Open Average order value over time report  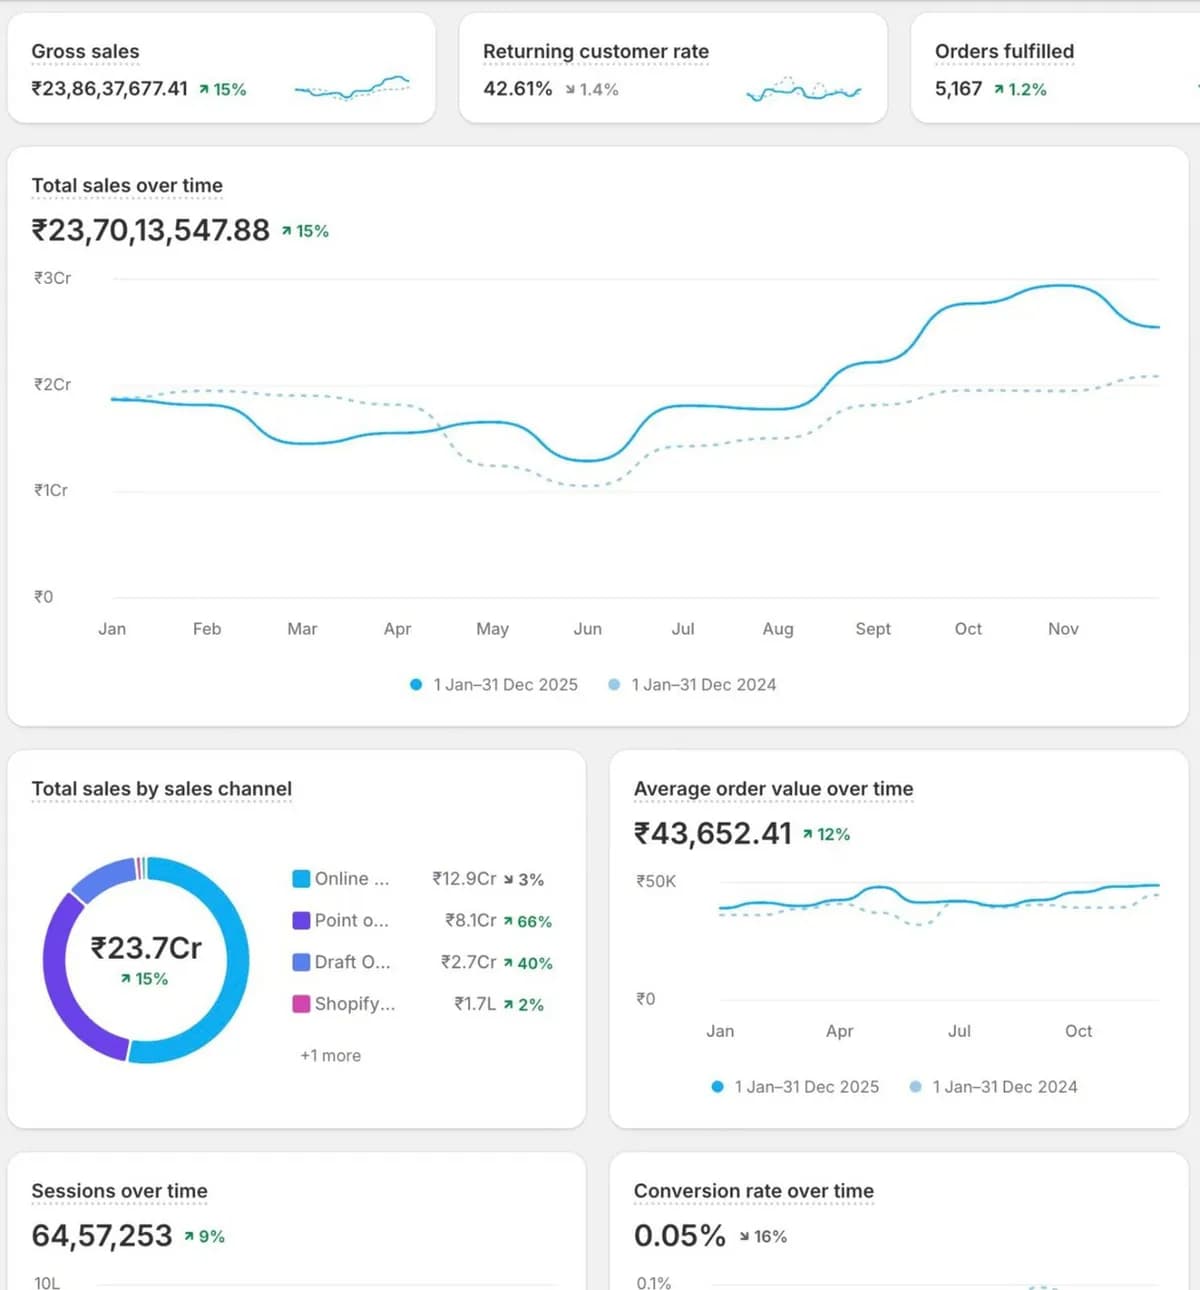click(x=773, y=788)
